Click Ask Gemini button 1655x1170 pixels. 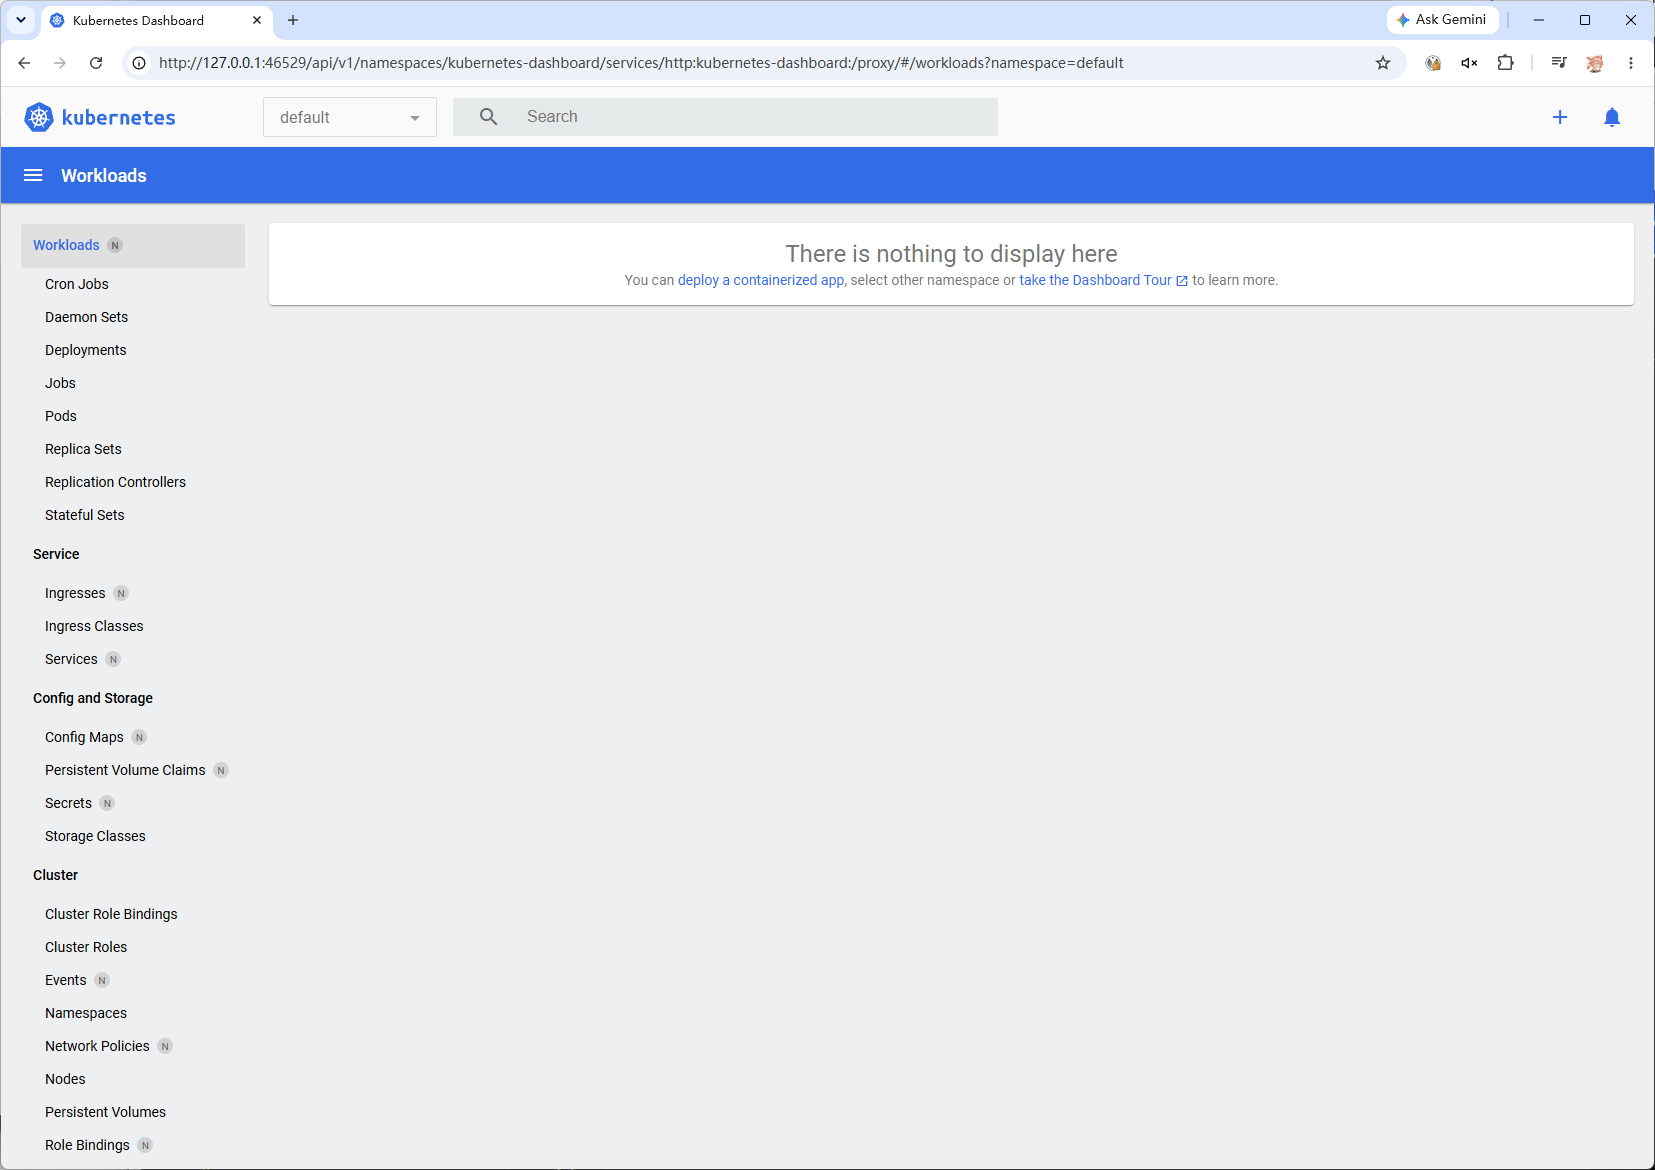(1442, 20)
